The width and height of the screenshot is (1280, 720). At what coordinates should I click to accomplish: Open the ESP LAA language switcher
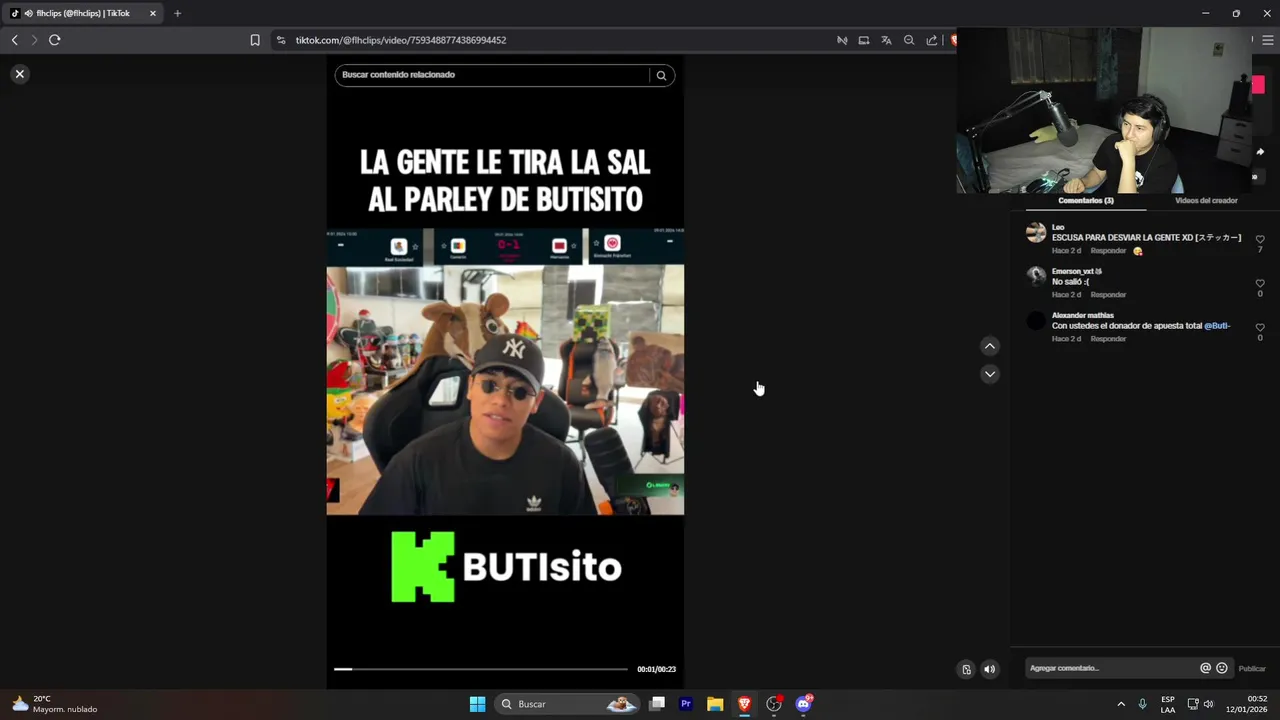(1168, 704)
